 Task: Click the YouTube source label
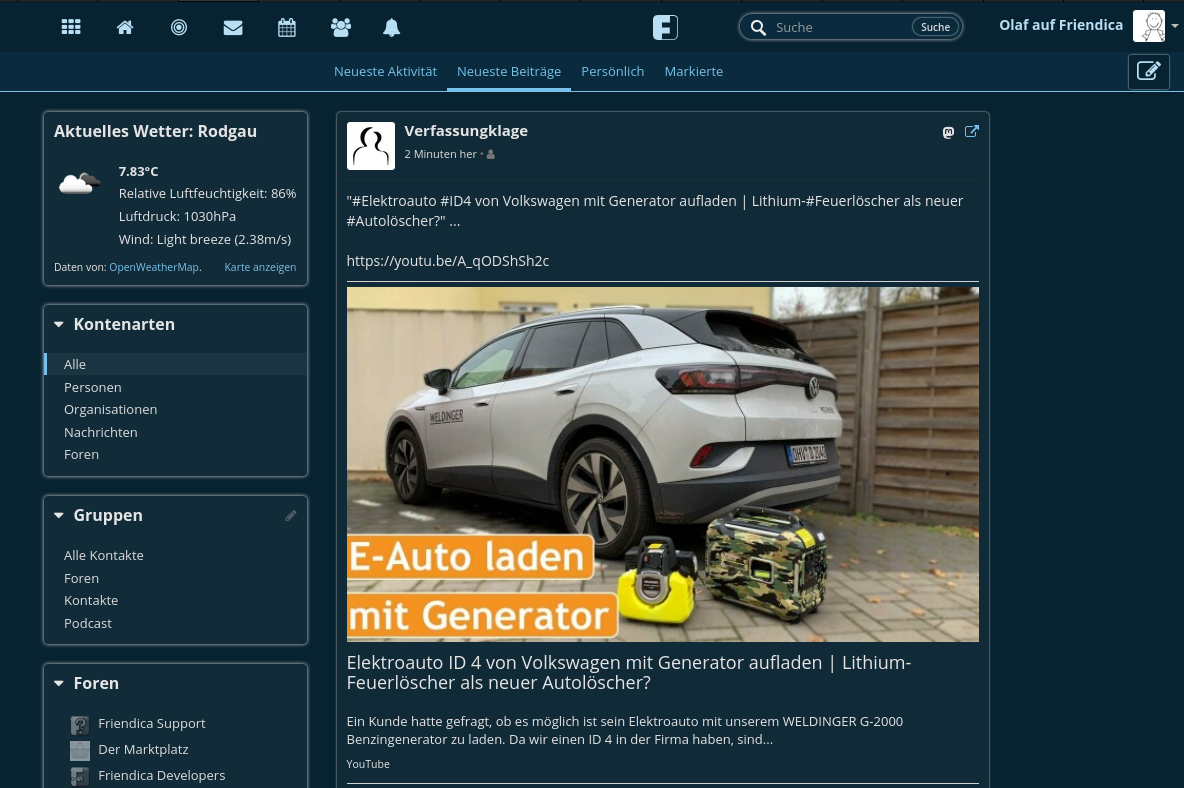[x=368, y=764]
